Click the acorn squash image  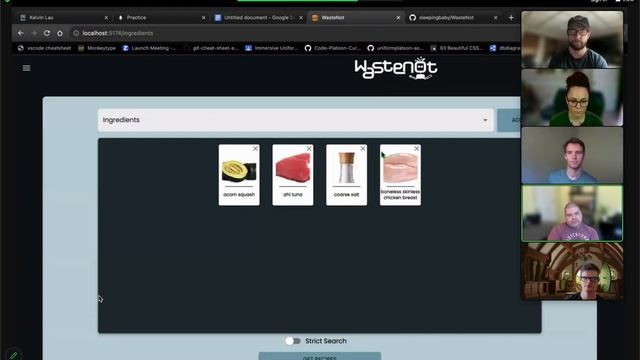[239, 170]
